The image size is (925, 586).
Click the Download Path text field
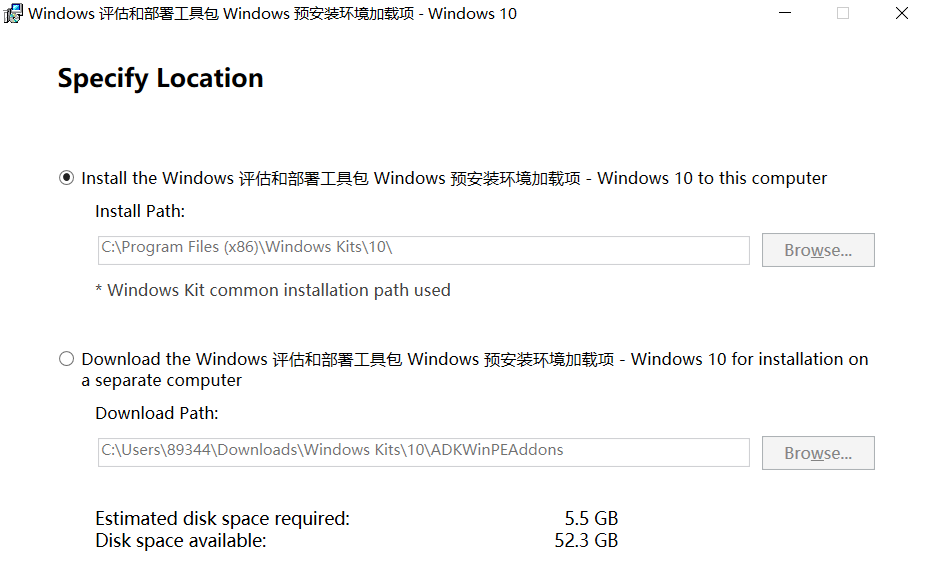coord(423,452)
